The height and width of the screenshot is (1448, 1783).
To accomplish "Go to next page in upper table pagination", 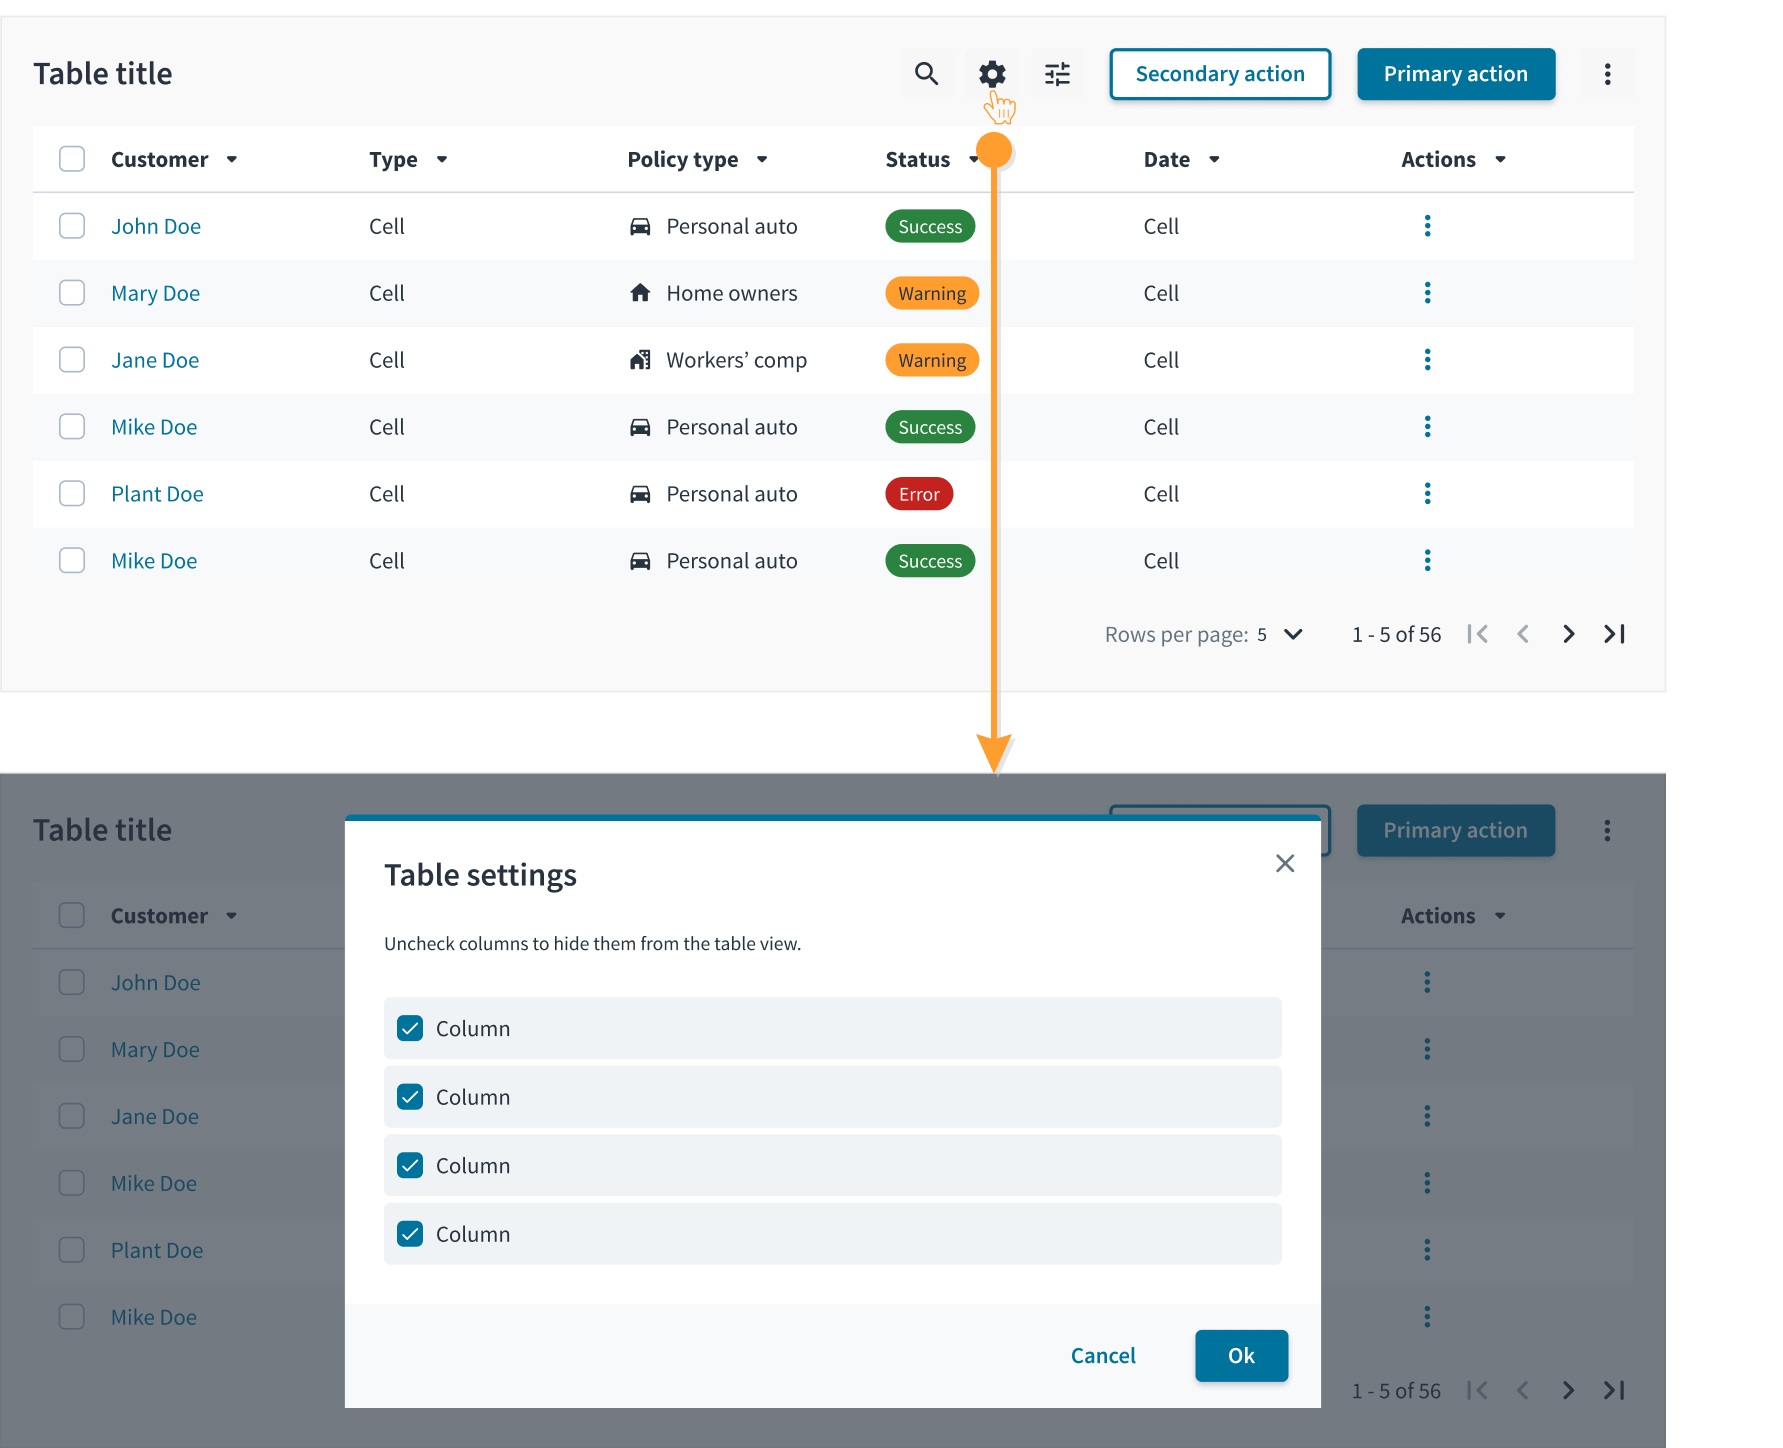I will point(1569,634).
